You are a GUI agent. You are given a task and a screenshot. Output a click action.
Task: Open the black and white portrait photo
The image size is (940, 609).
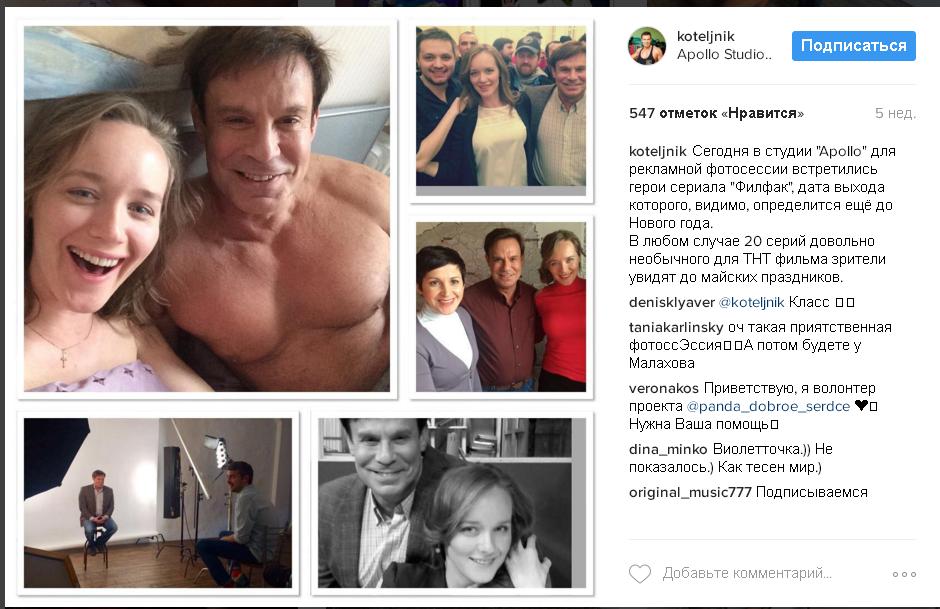coord(451,503)
